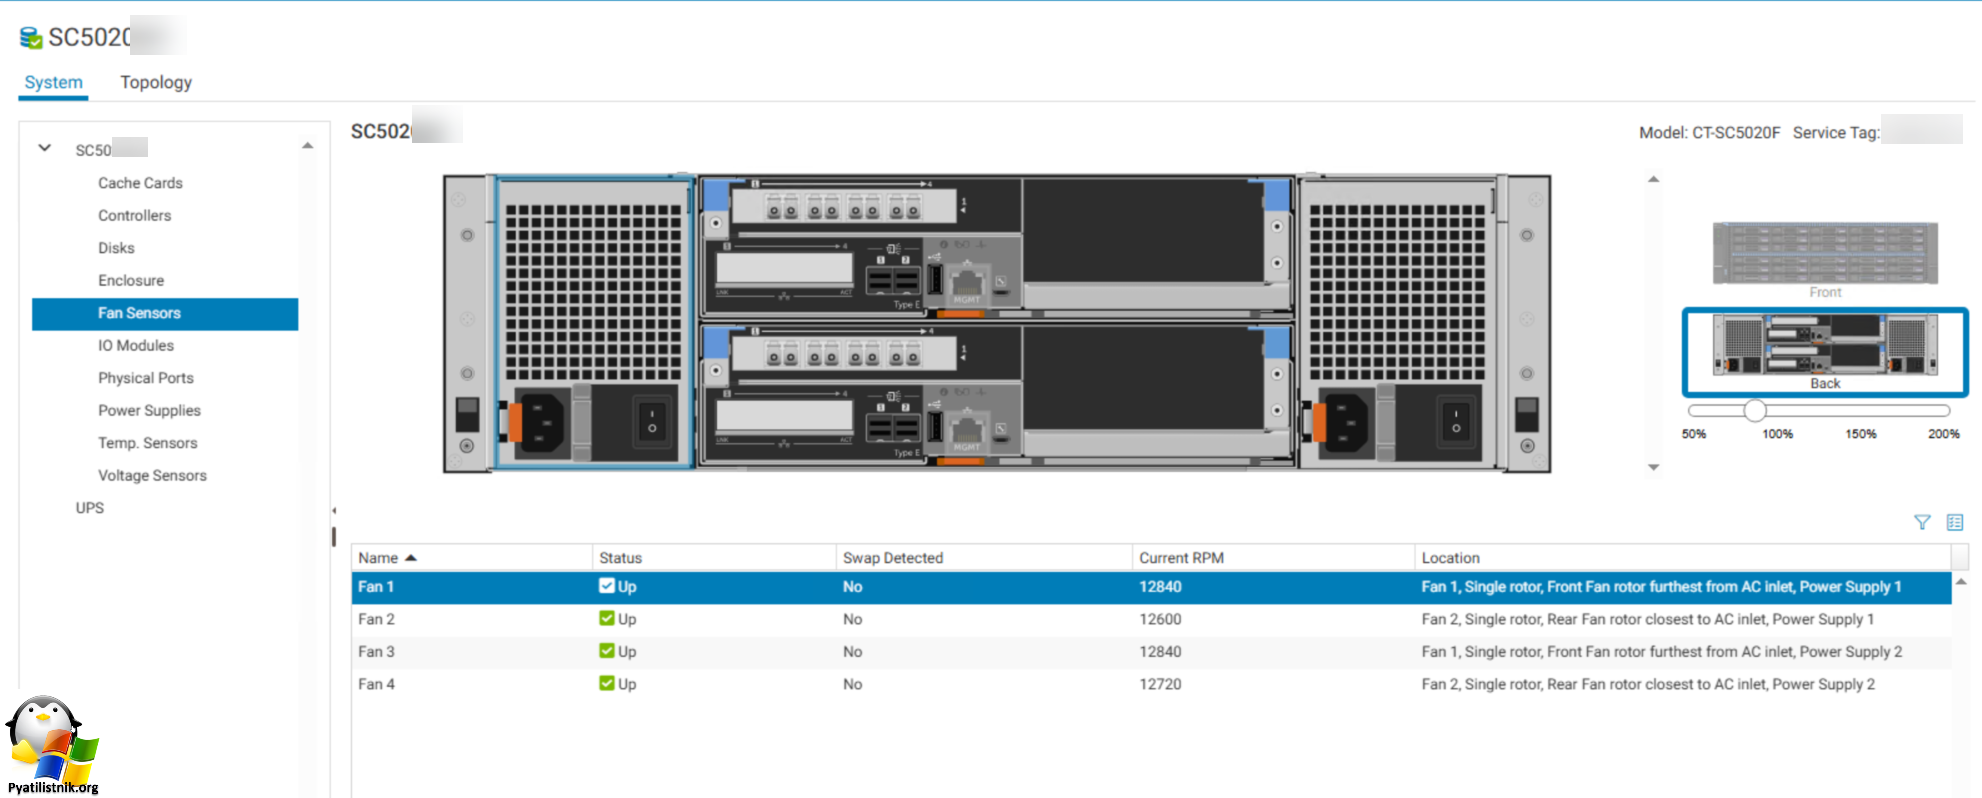This screenshot has width=1982, height=798.
Task: Switch to the System tab
Action: tap(54, 82)
